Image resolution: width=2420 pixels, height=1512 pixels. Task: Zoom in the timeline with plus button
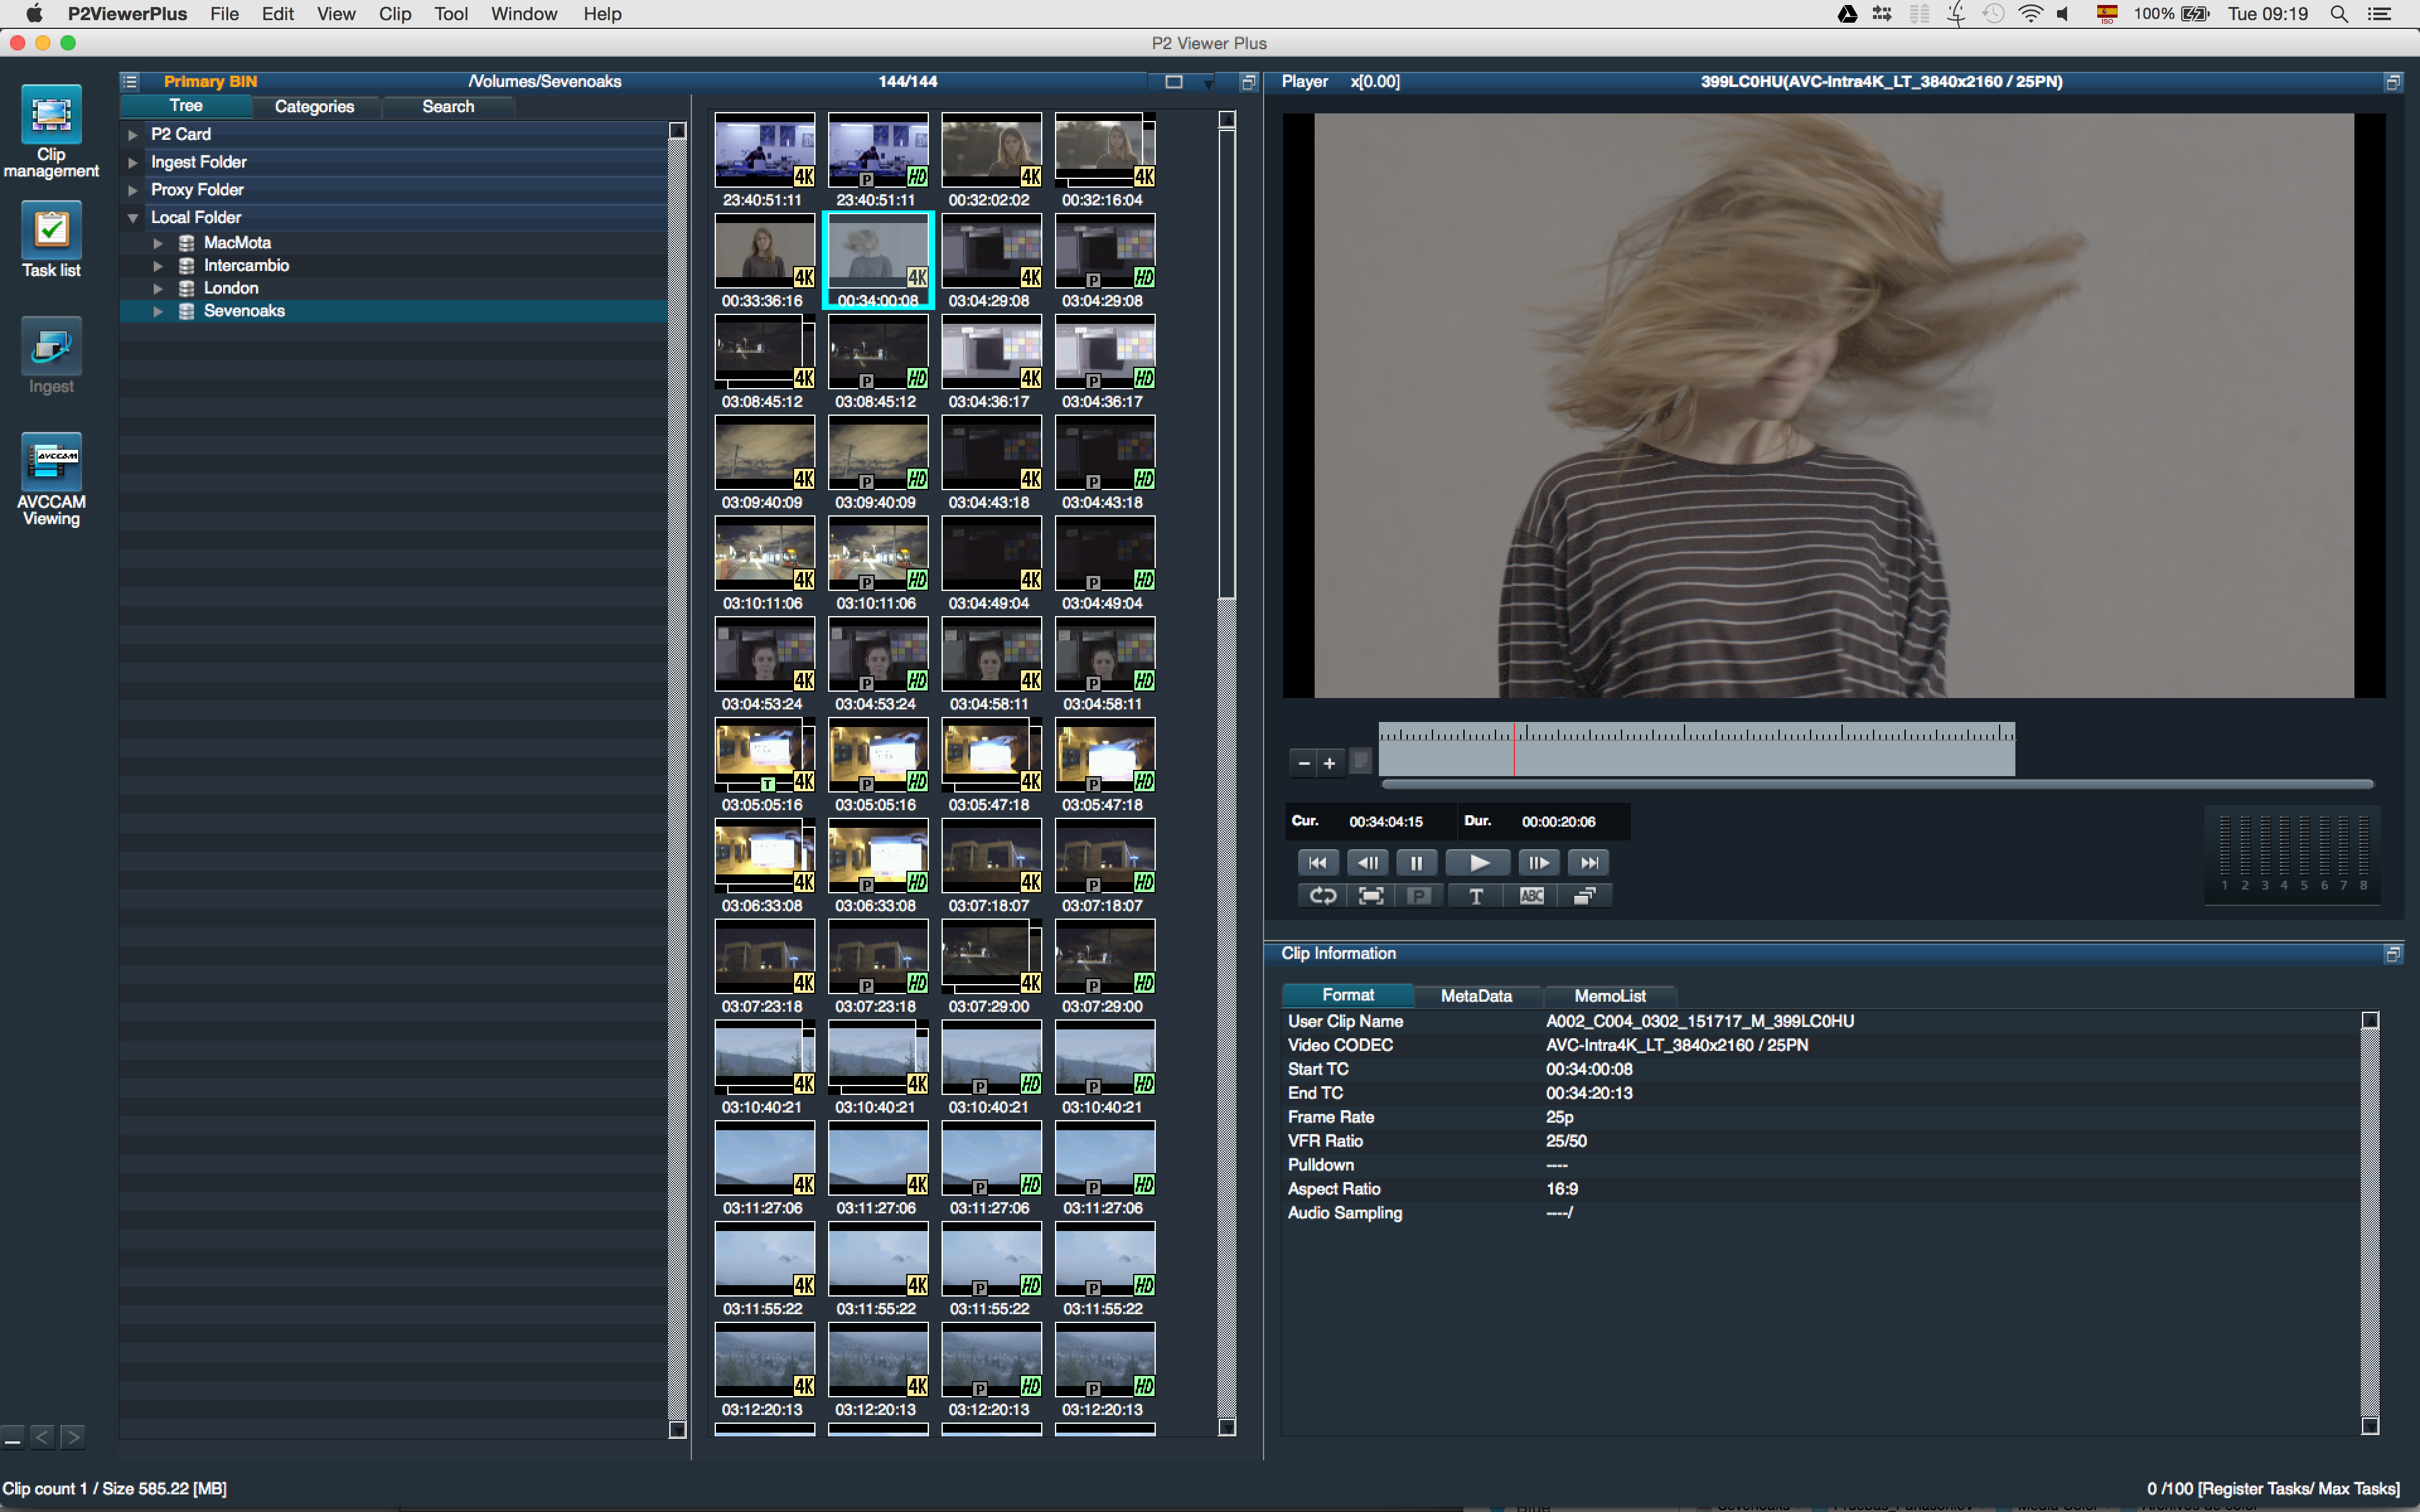1330,764
